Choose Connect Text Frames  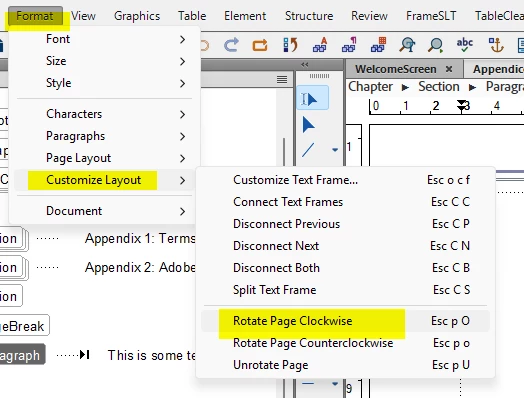click(346, 202)
